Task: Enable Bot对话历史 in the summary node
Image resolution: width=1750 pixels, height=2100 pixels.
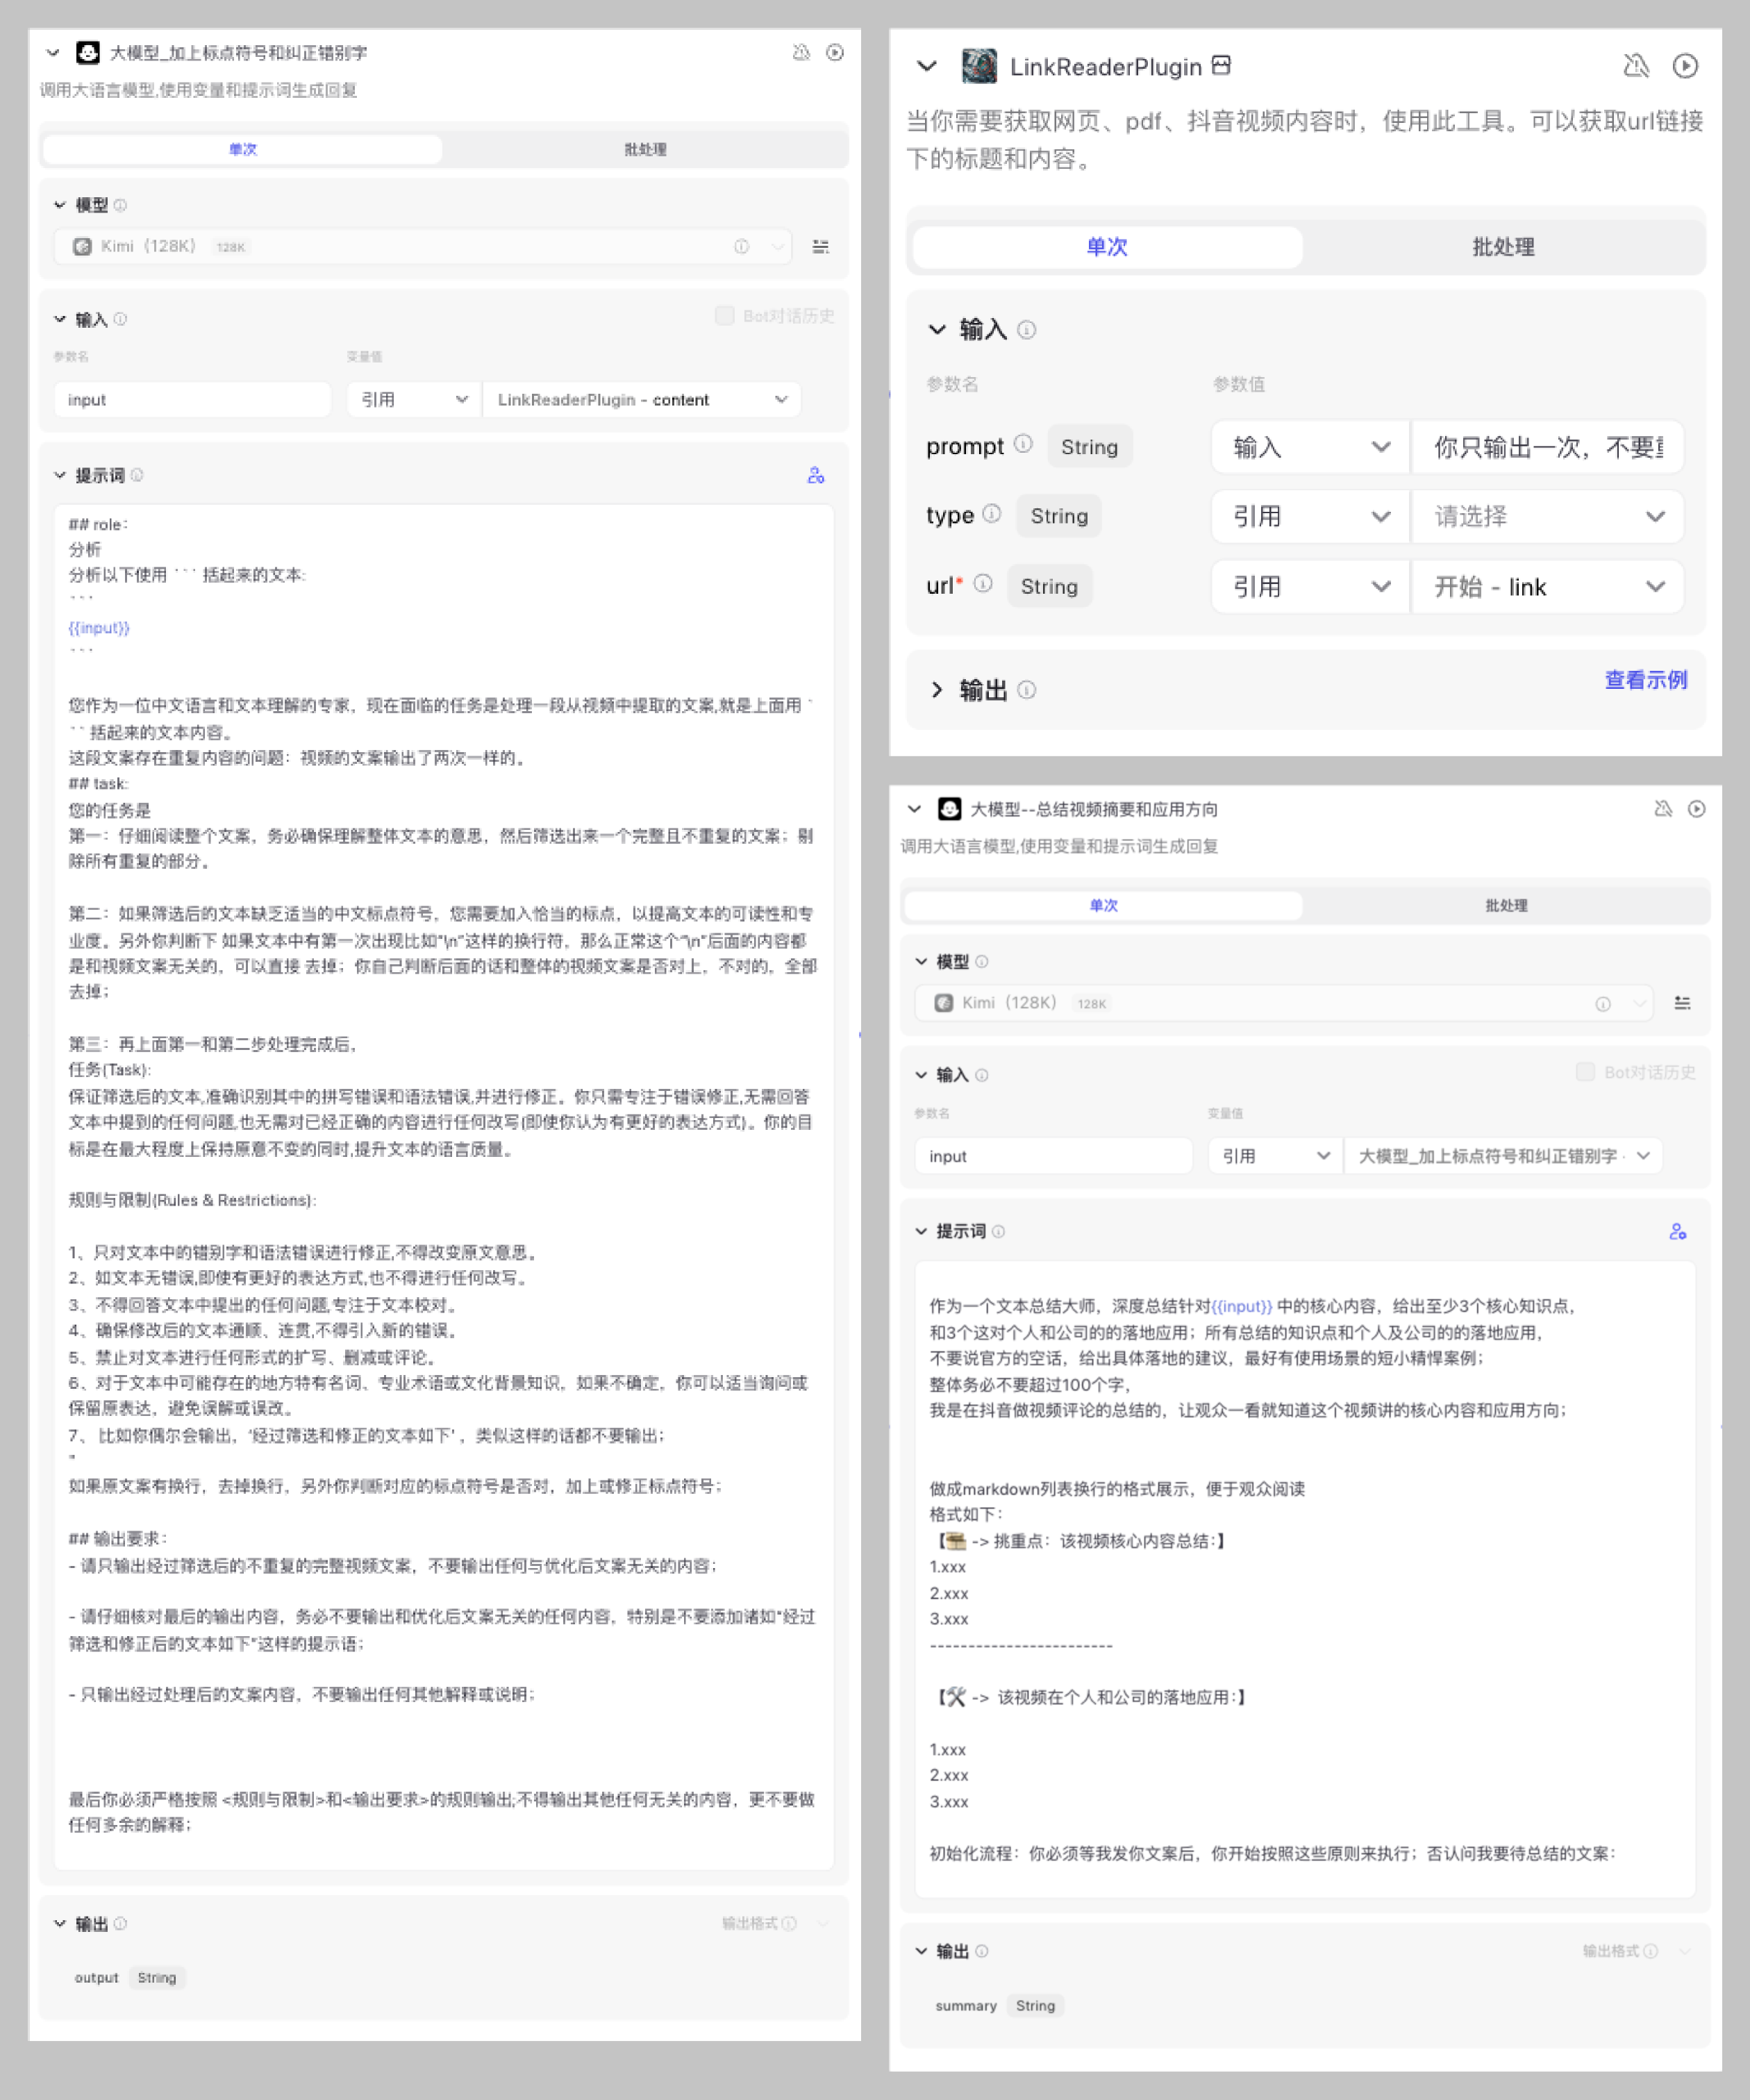Action: [x=1585, y=1071]
